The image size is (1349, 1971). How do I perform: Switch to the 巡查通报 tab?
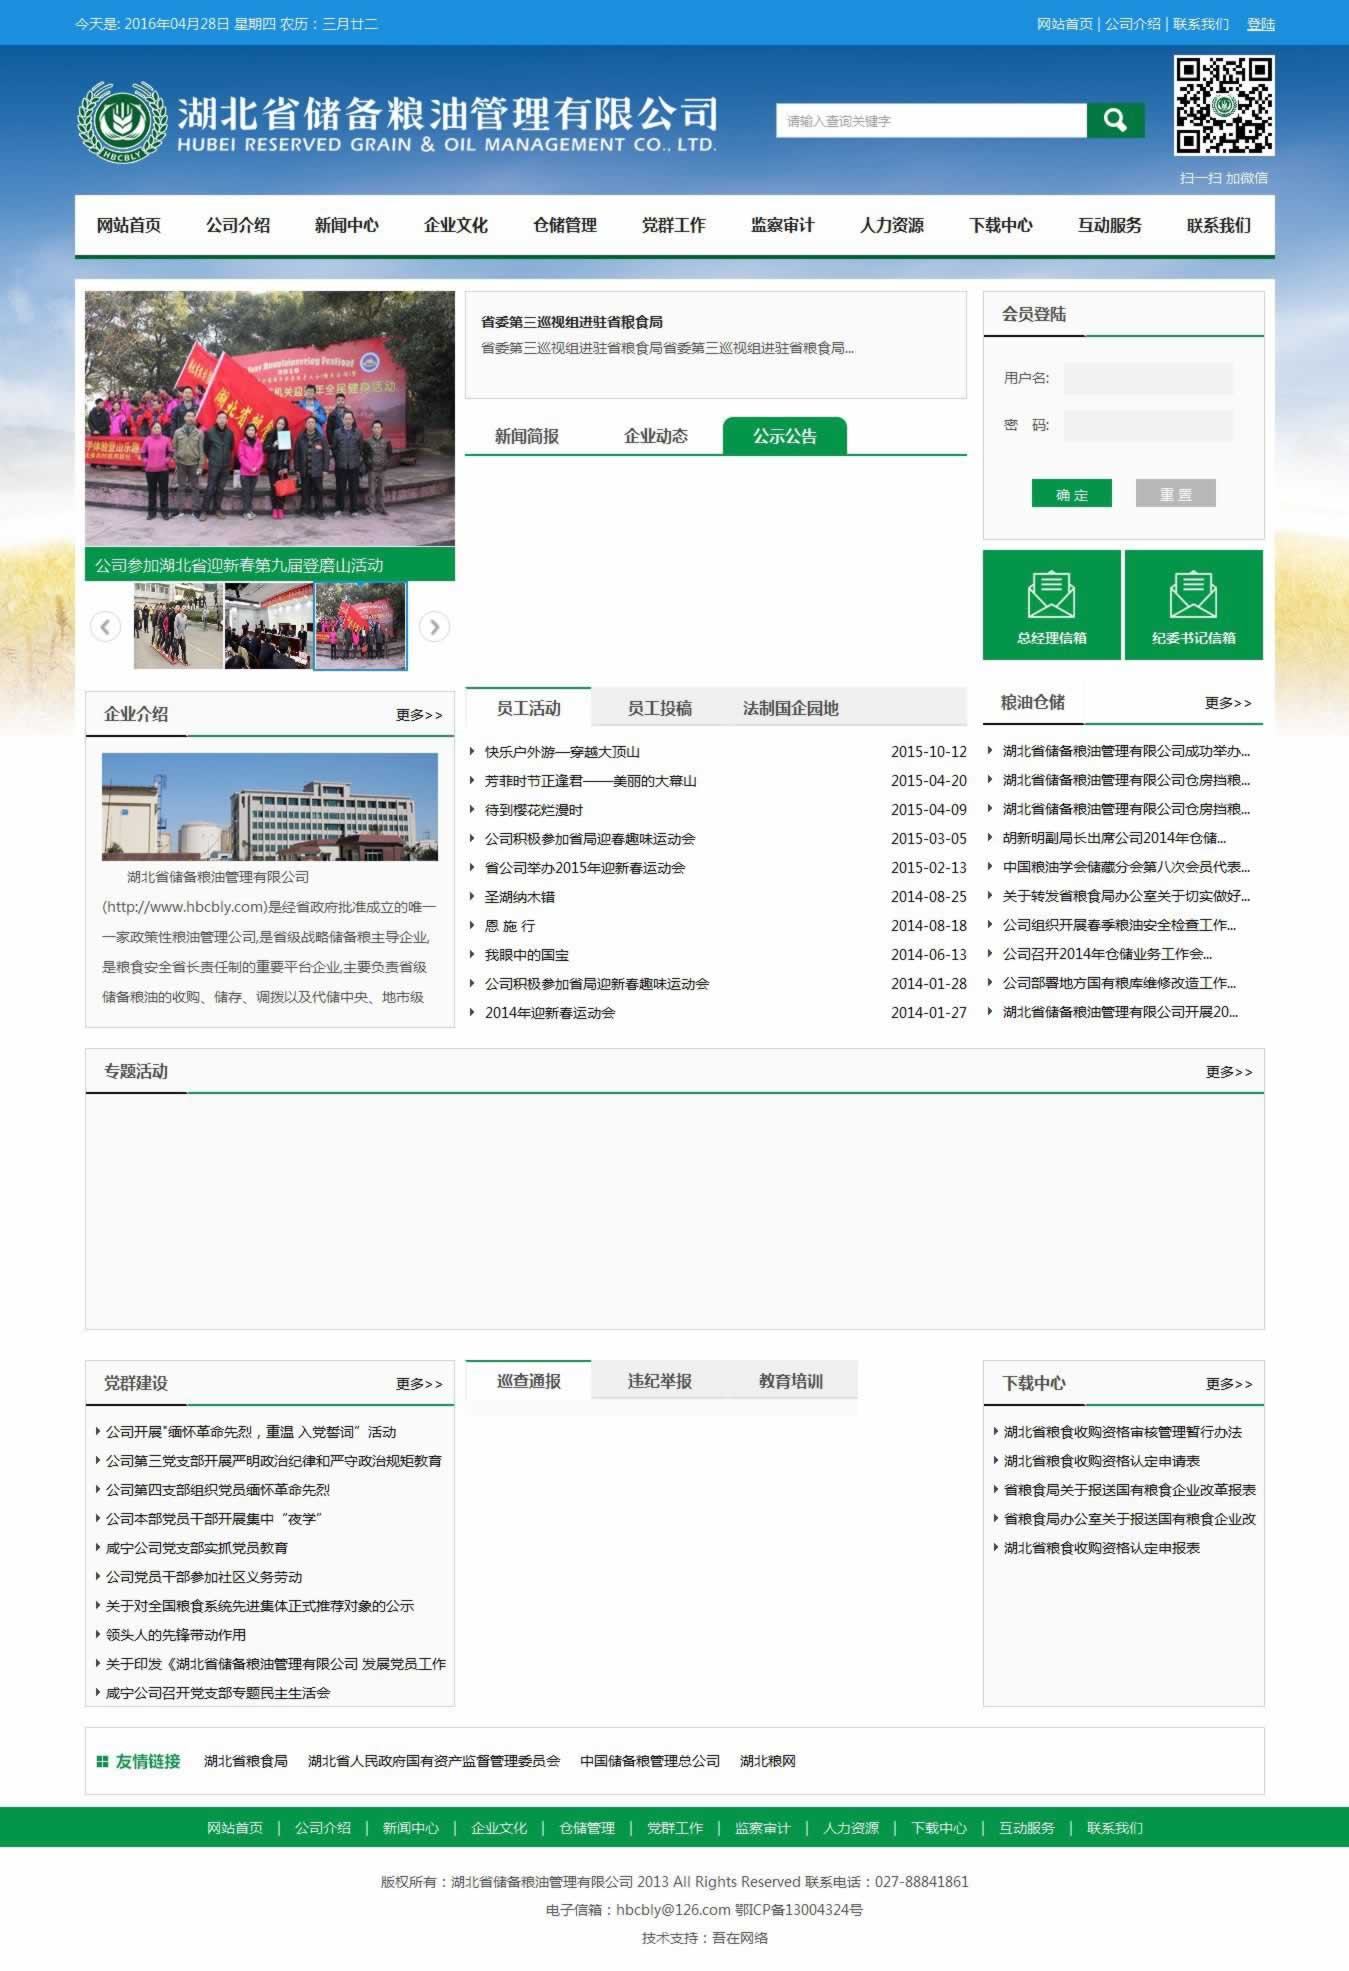click(529, 1381)
